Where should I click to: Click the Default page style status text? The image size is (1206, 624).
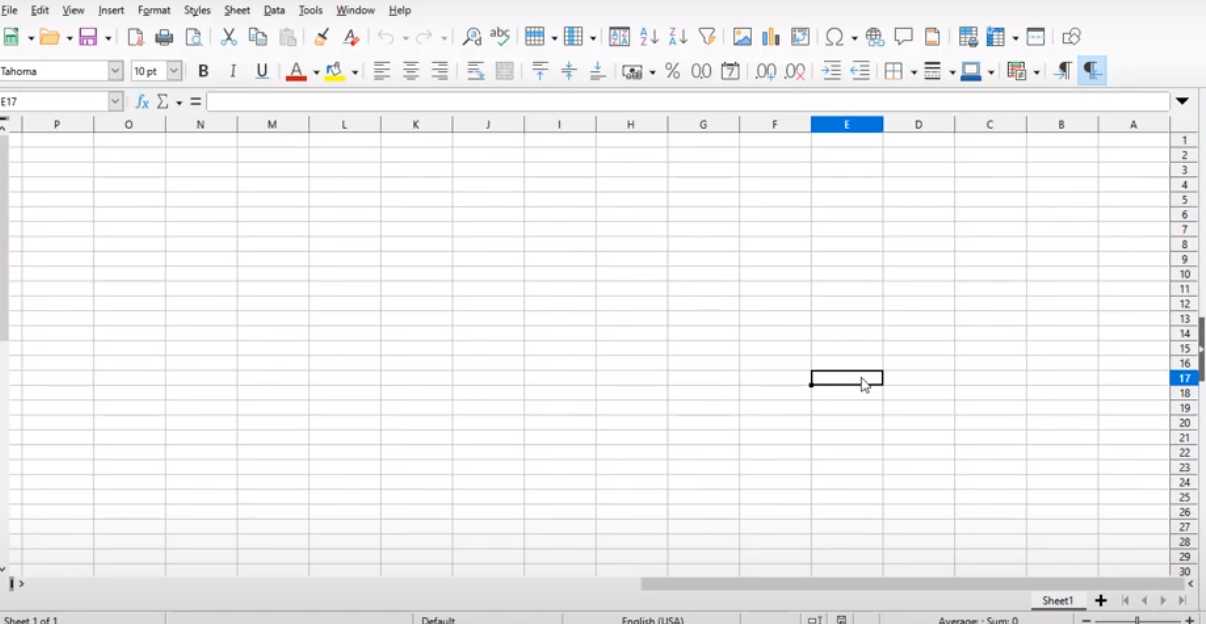[438, 620]
